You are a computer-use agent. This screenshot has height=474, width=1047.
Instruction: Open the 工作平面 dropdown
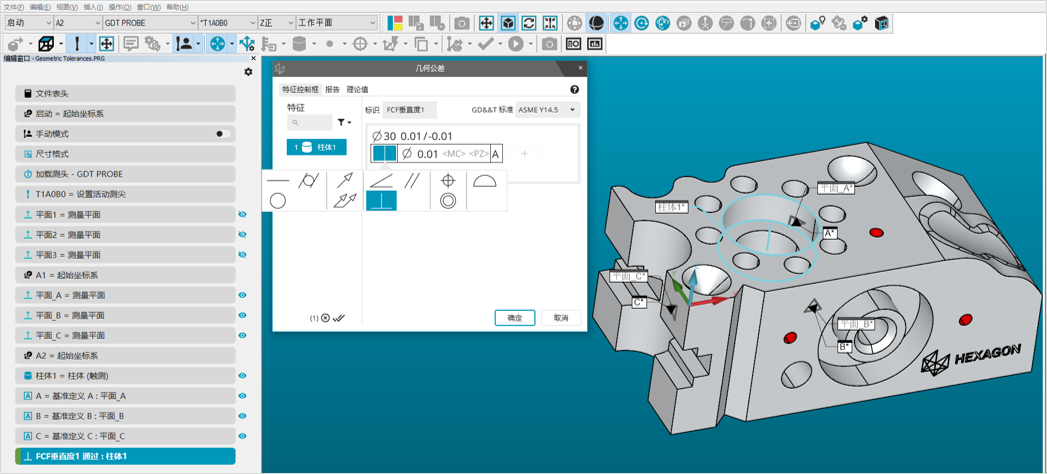337,23
